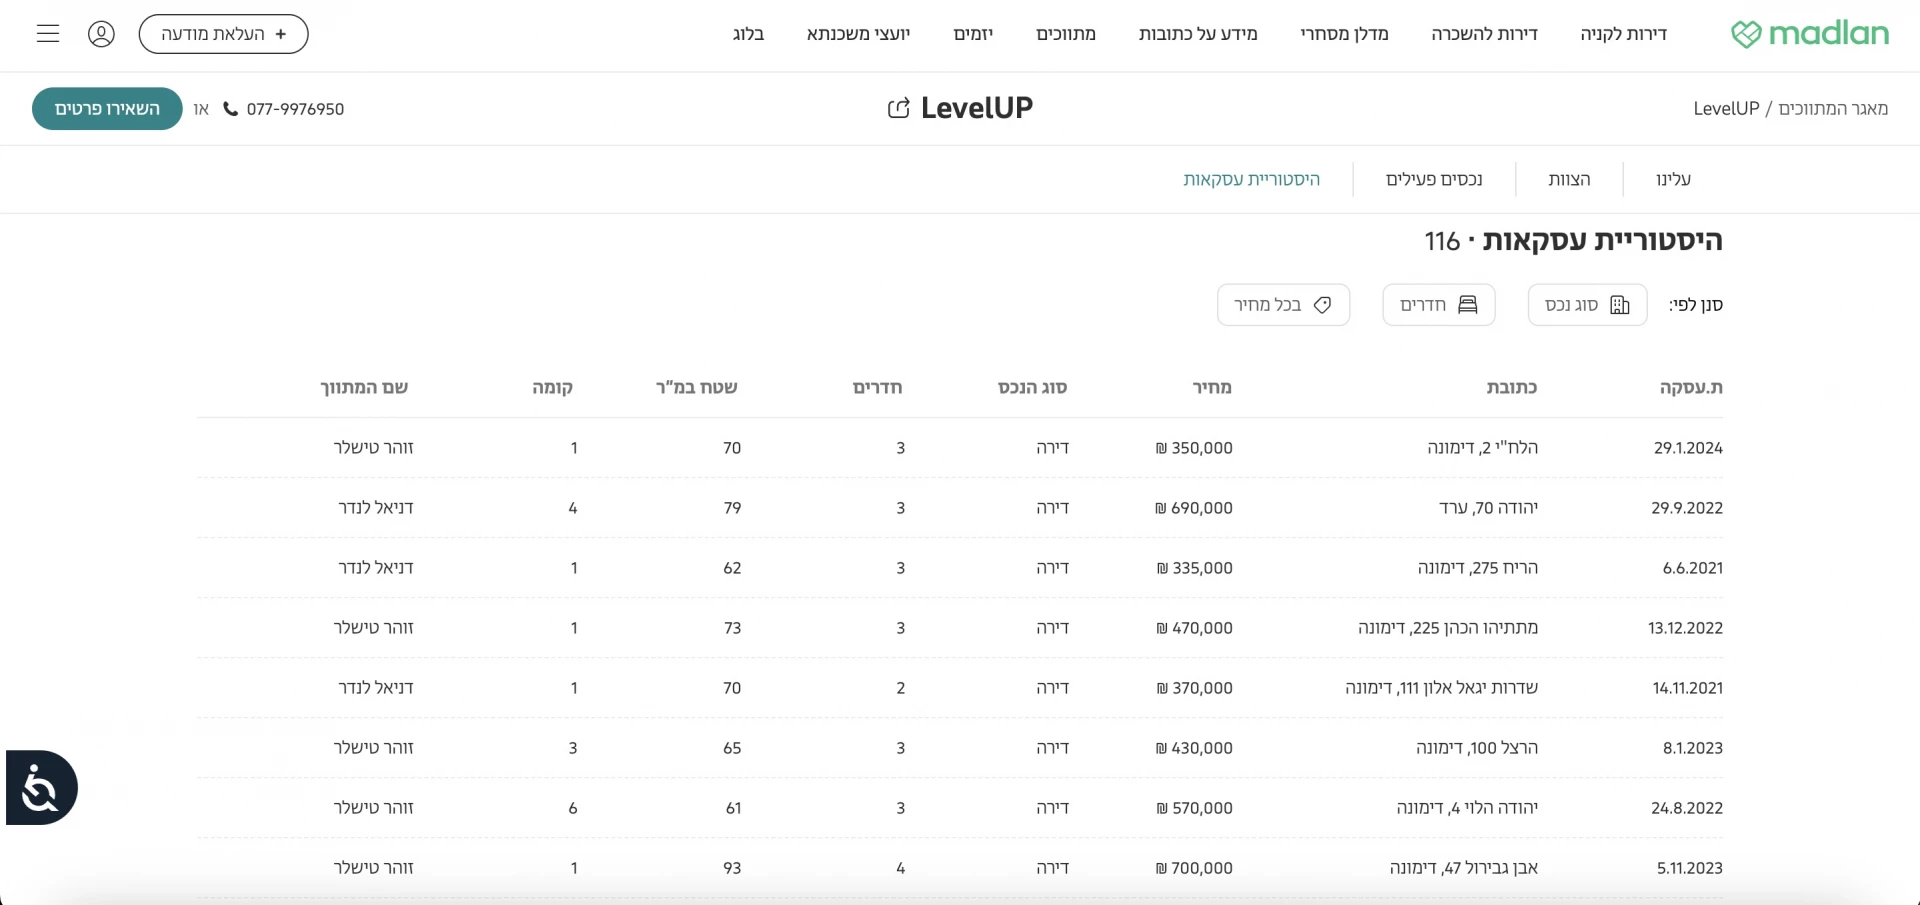Click the שטח במ"ר column header
The image size is (1920, 905).
pyautogui.click(x=696, y=388)
